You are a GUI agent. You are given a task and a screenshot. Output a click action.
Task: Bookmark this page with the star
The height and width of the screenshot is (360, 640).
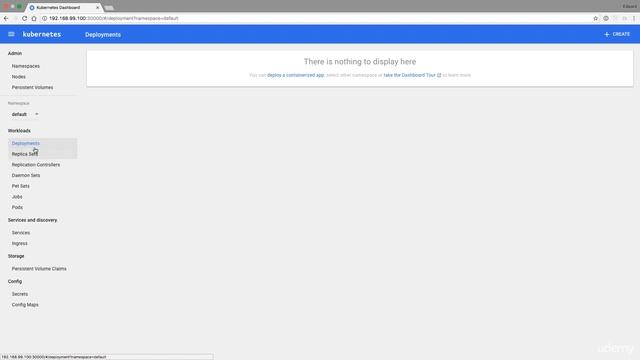[x=596, y=18]
